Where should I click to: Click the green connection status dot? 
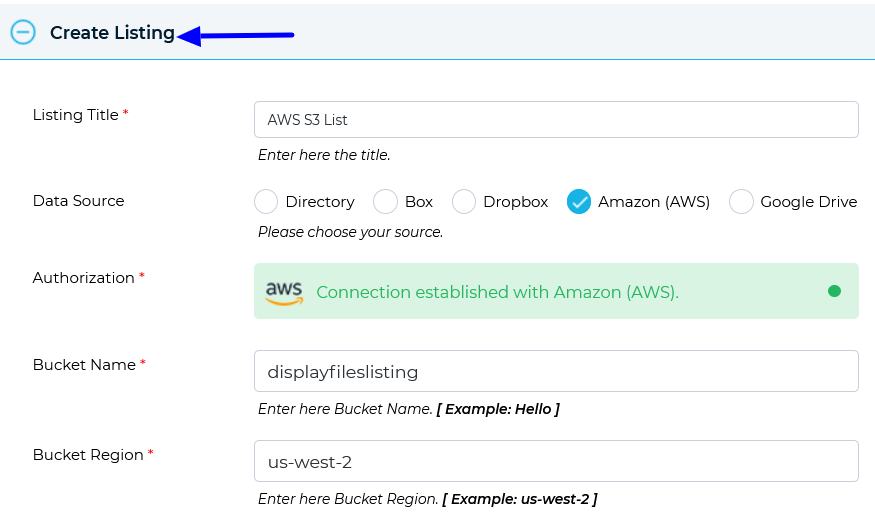pos(834,291)
